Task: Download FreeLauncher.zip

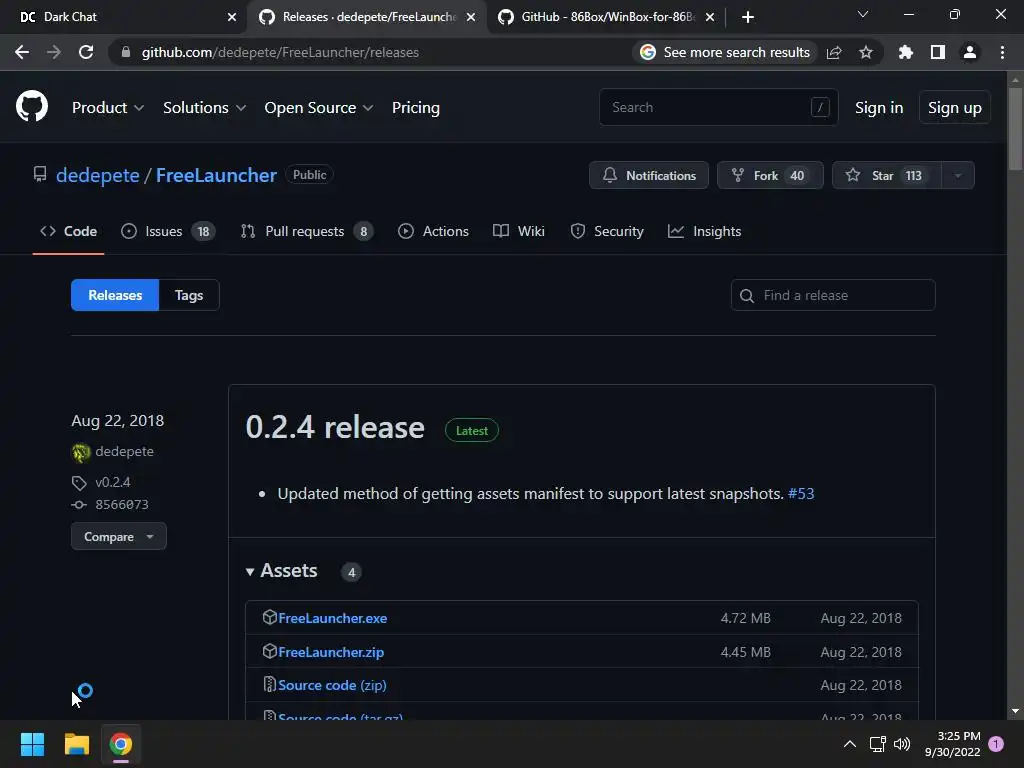Action: (331, 652)
